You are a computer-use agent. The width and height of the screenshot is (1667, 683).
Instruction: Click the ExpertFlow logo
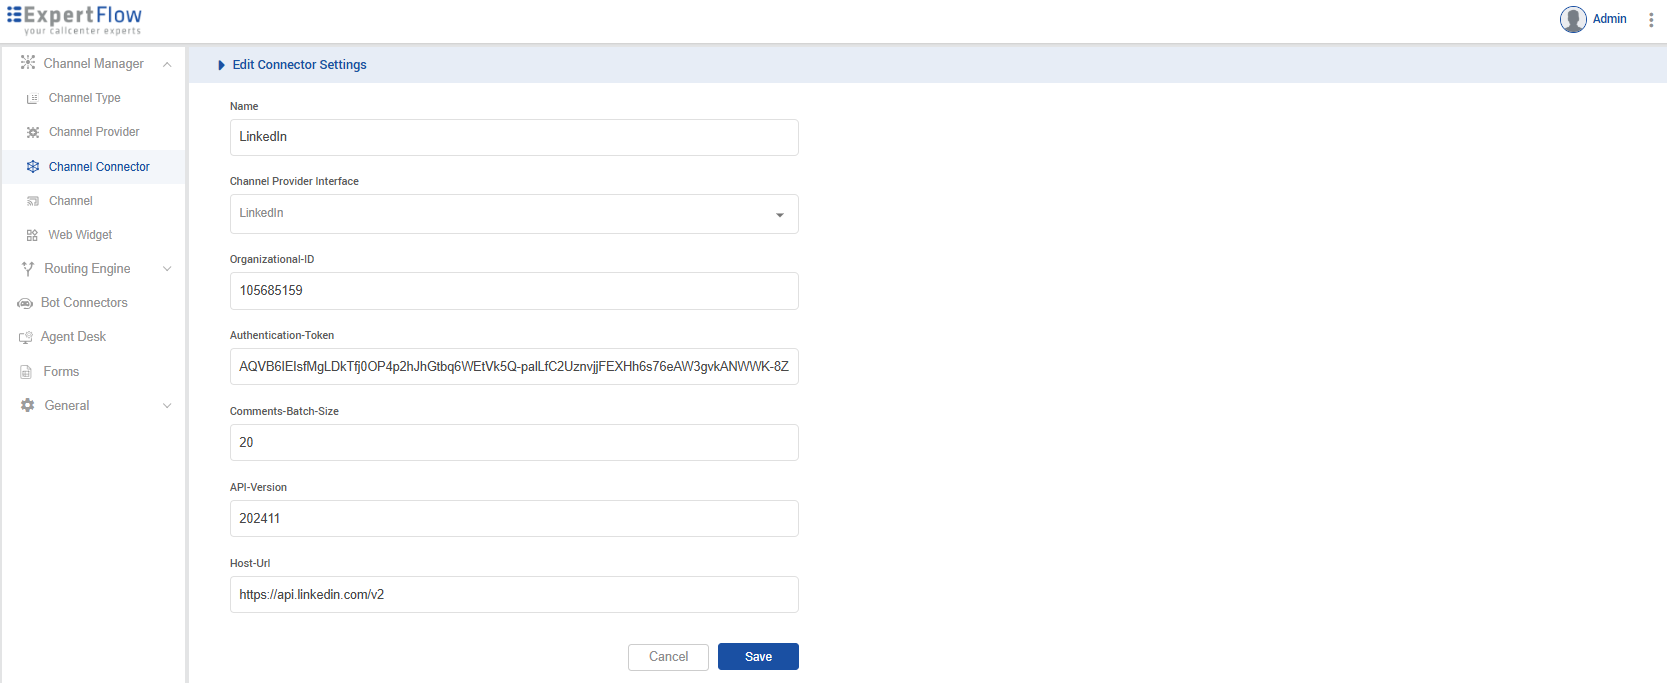tap(75, 19)
